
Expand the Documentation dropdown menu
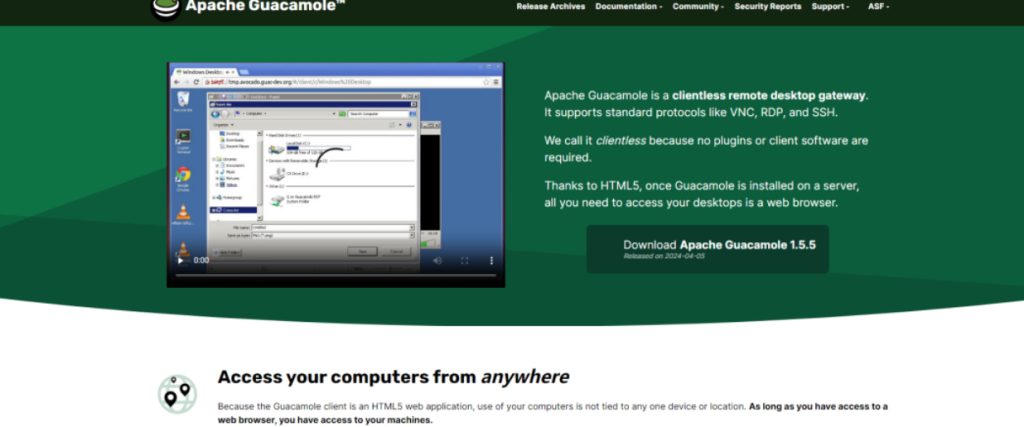click(x=629, y=6)
